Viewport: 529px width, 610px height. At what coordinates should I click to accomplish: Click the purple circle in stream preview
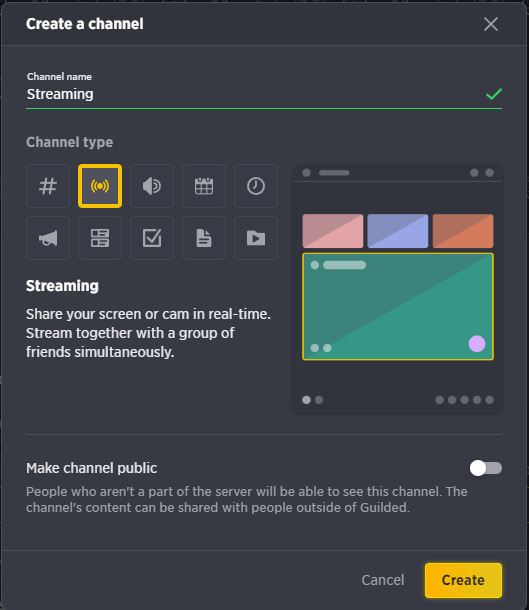(477, 344)
